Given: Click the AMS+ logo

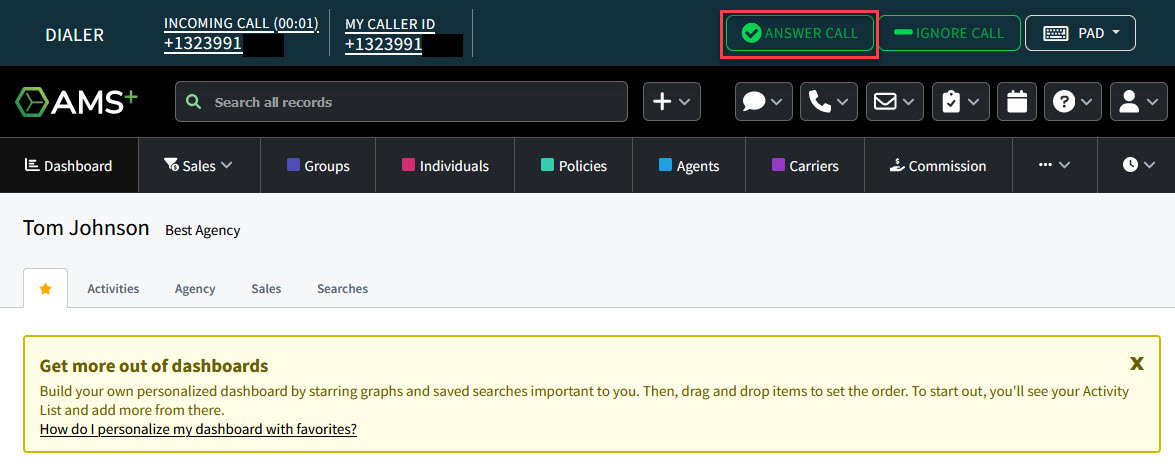Looking at the screenshot, I should point(76,101).
